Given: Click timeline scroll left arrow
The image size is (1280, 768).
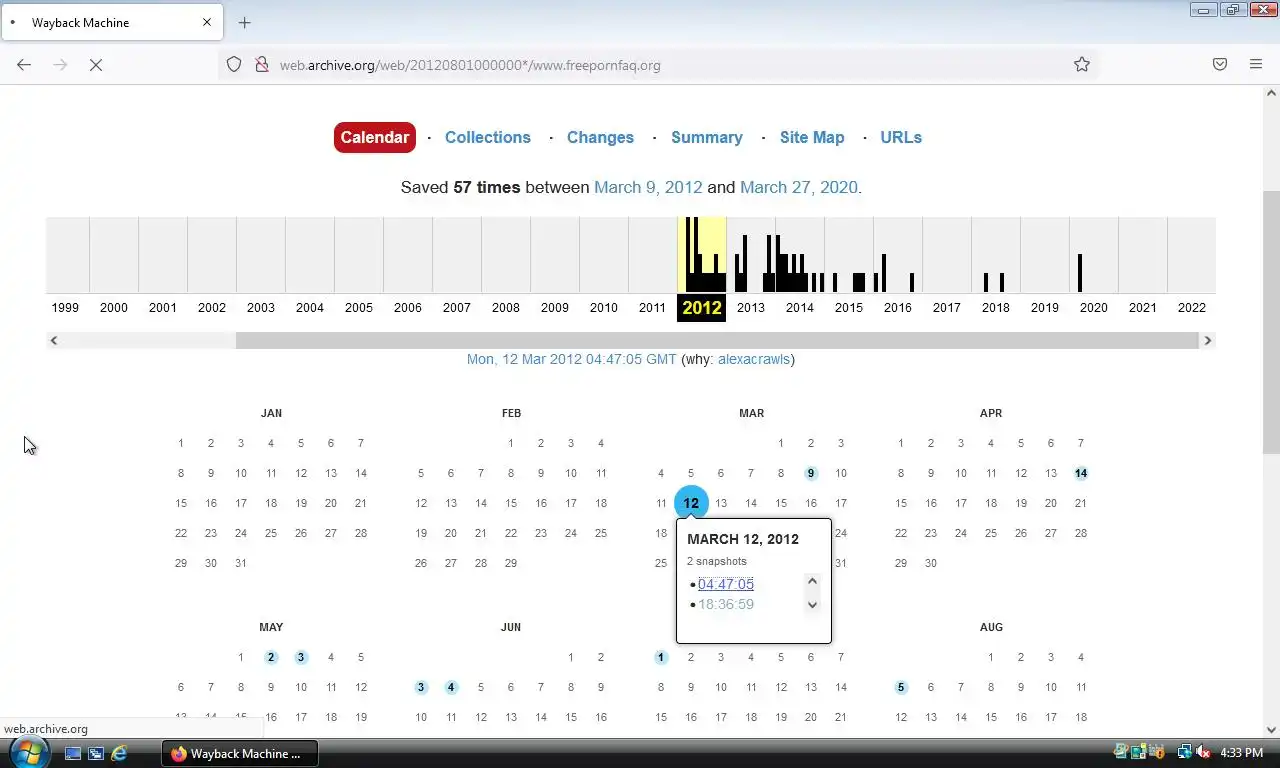Looking at the screenshot, I should pyautogui.click(x=54, y=340).
